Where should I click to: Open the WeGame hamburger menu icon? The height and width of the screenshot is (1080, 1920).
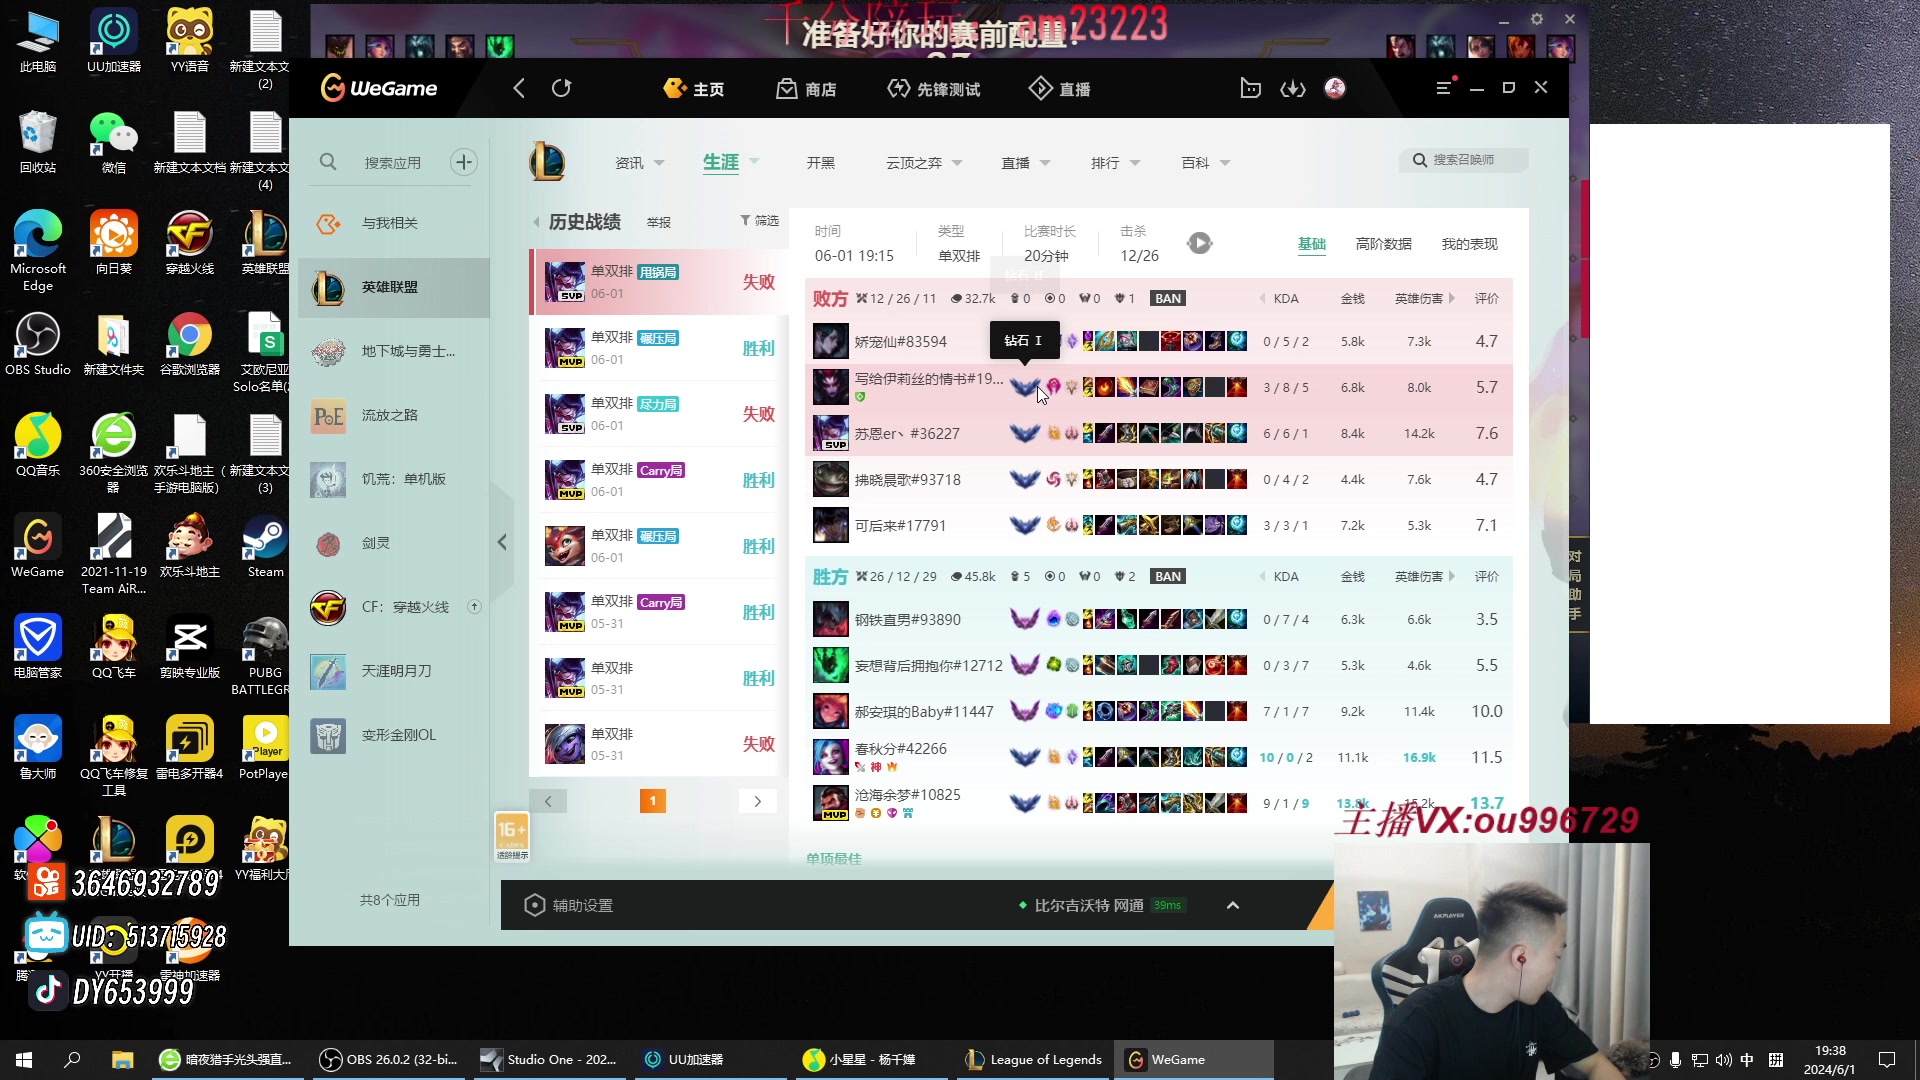[x=1443, y=88]
